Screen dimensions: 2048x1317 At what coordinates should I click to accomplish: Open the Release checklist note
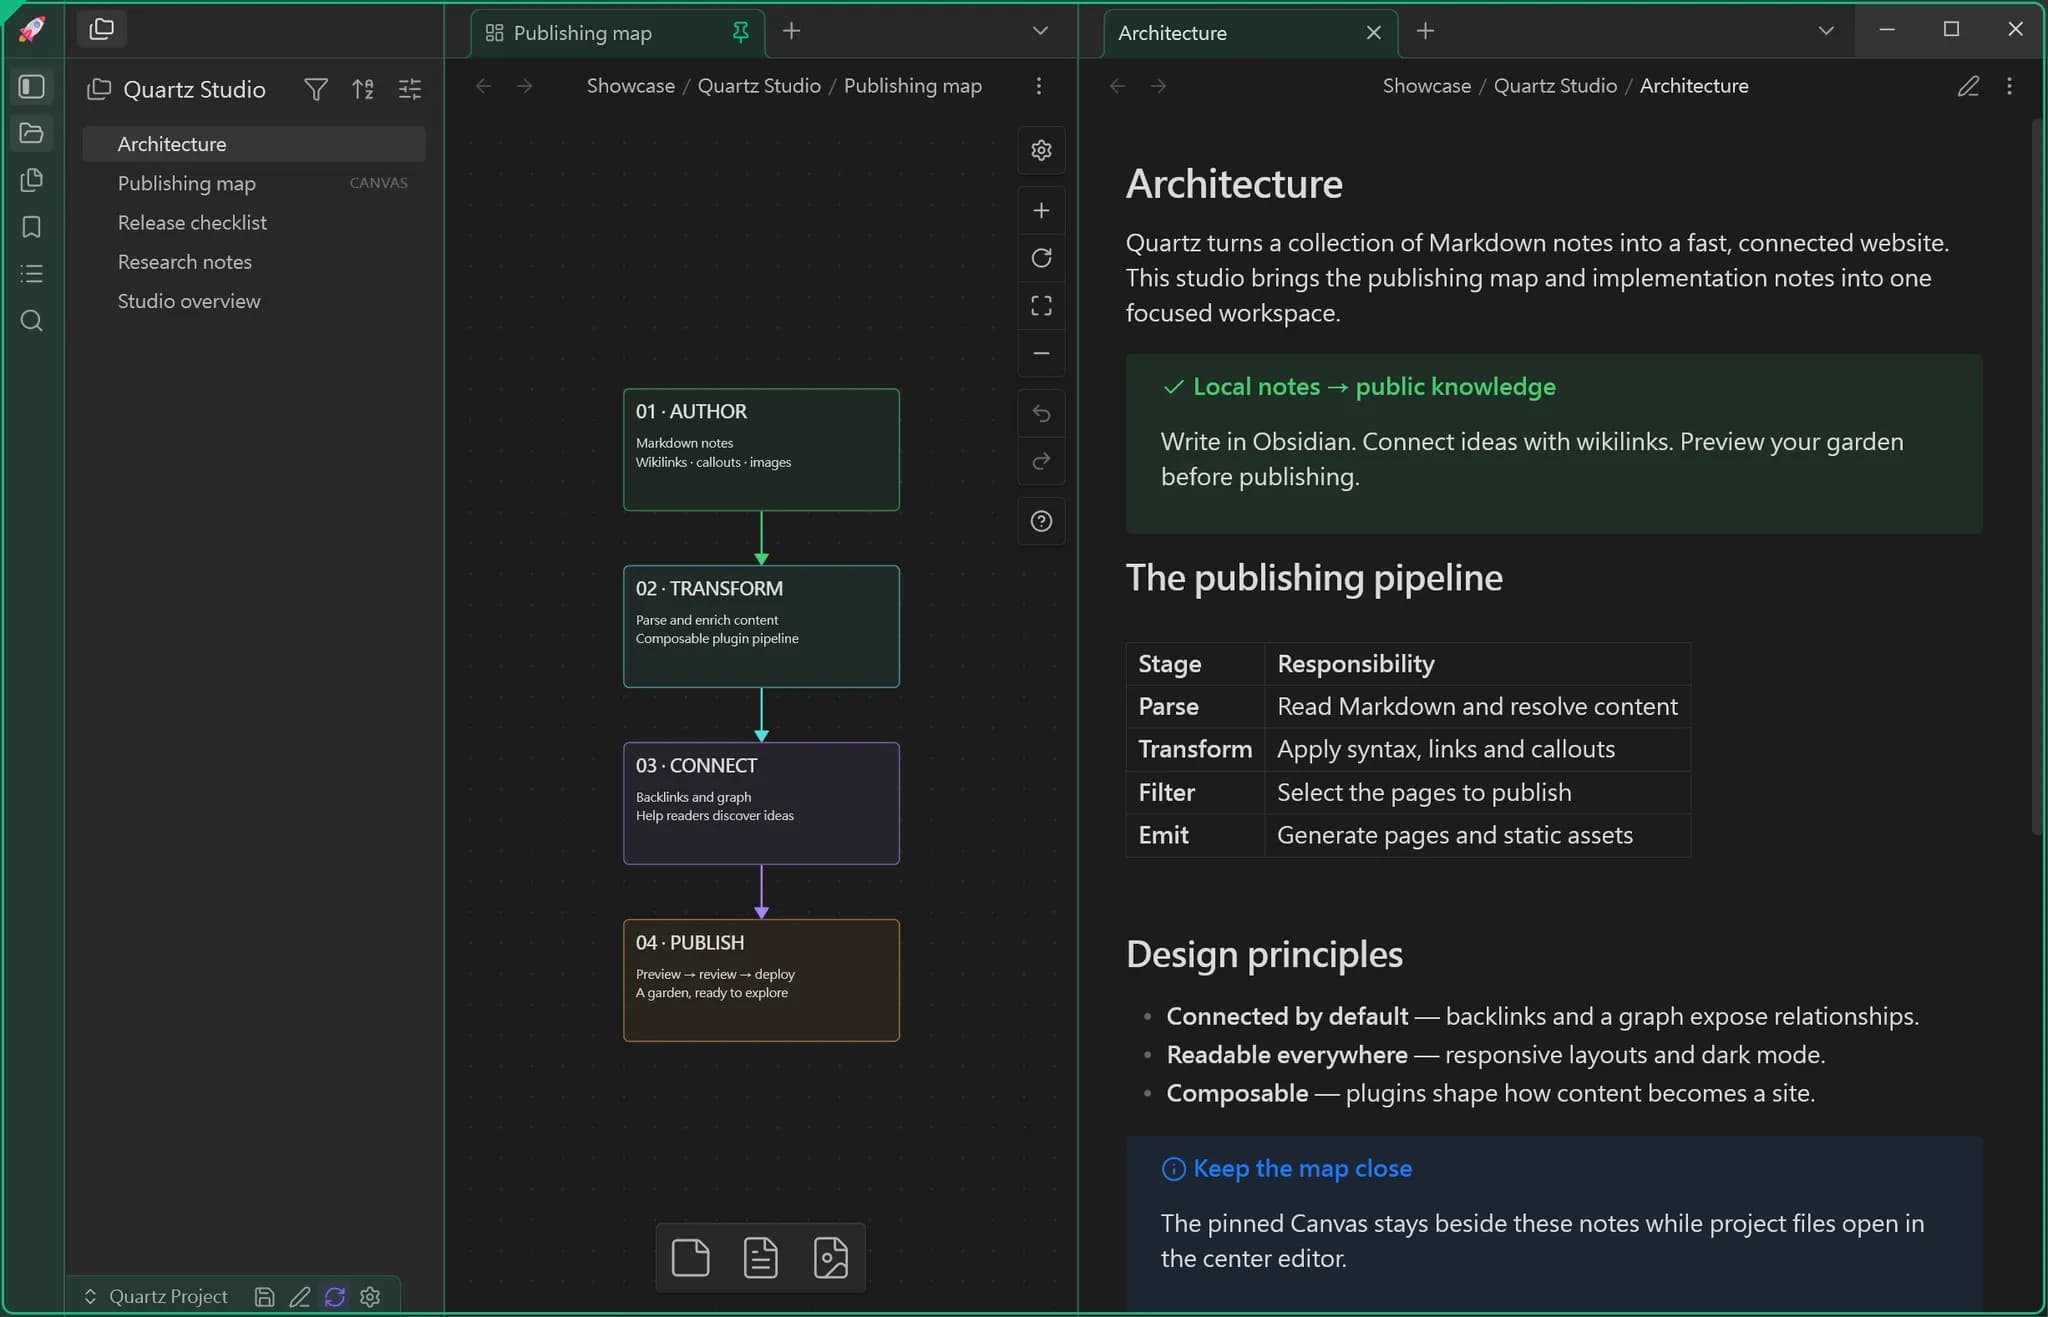[254, 222]
